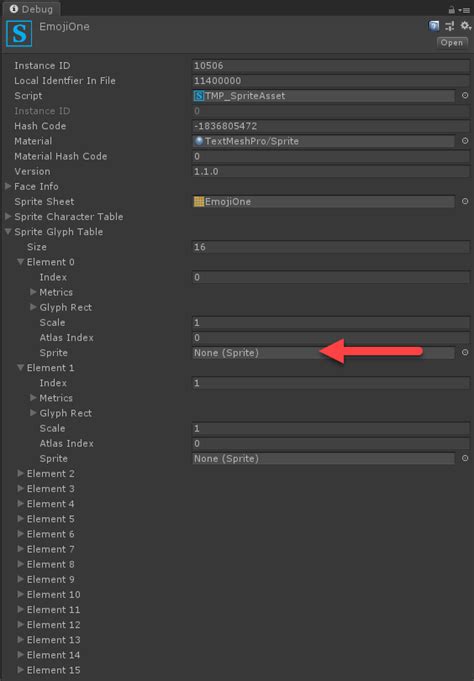Click the Open button
Screen dimensions: 474x681
[x=452, y=43]
